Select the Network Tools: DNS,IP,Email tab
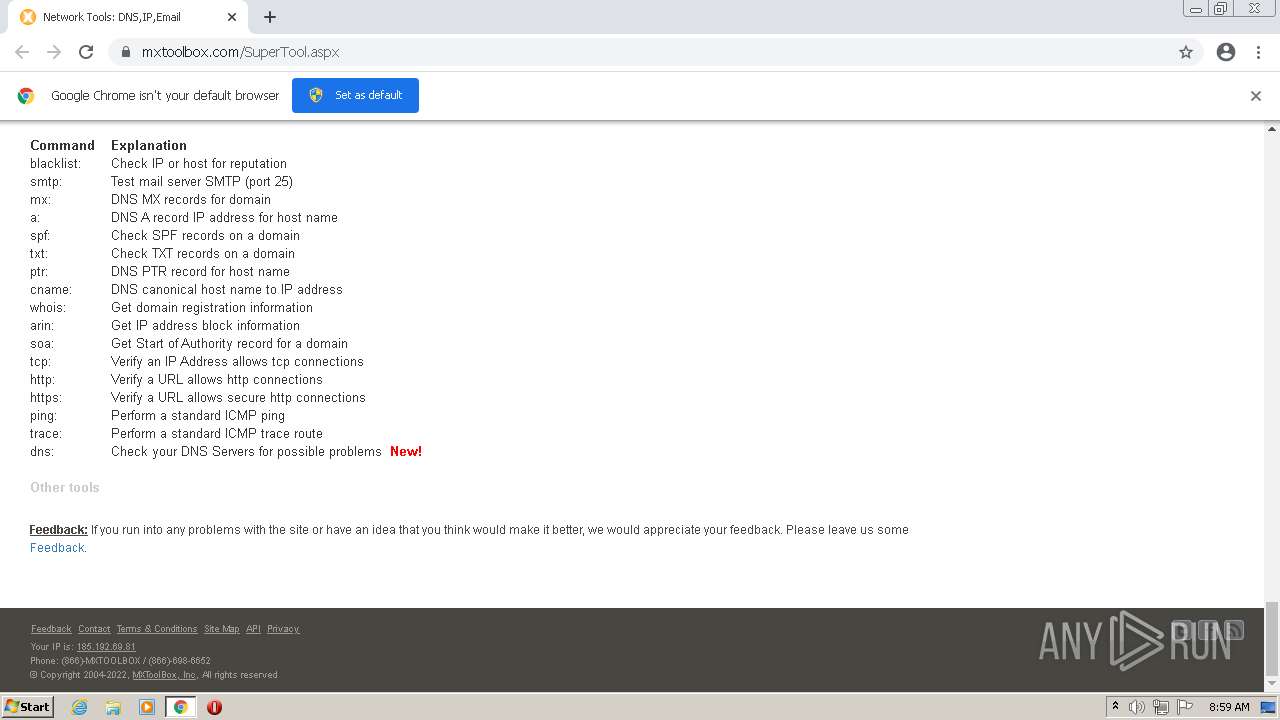The width and height of the screenshot is (1280, 720). (130, 17)
